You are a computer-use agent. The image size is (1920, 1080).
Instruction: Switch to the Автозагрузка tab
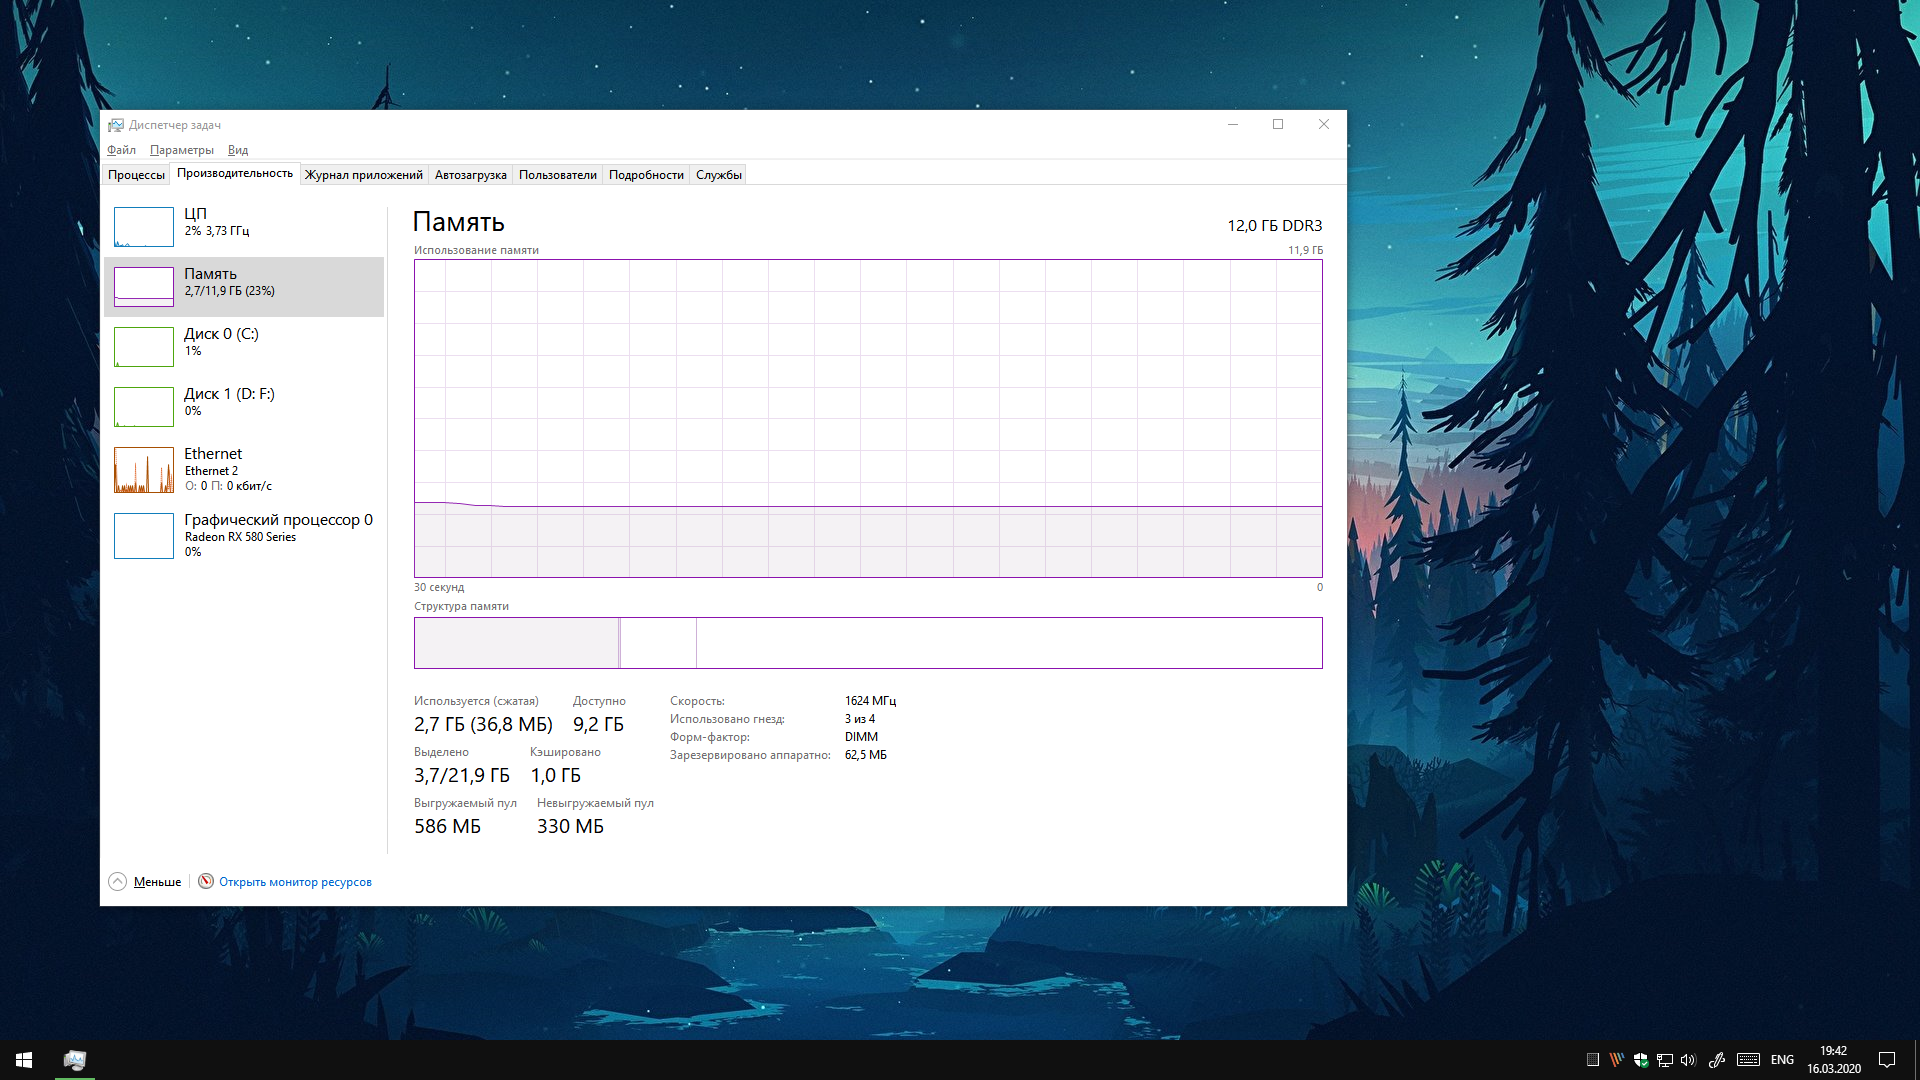[470, 175]
